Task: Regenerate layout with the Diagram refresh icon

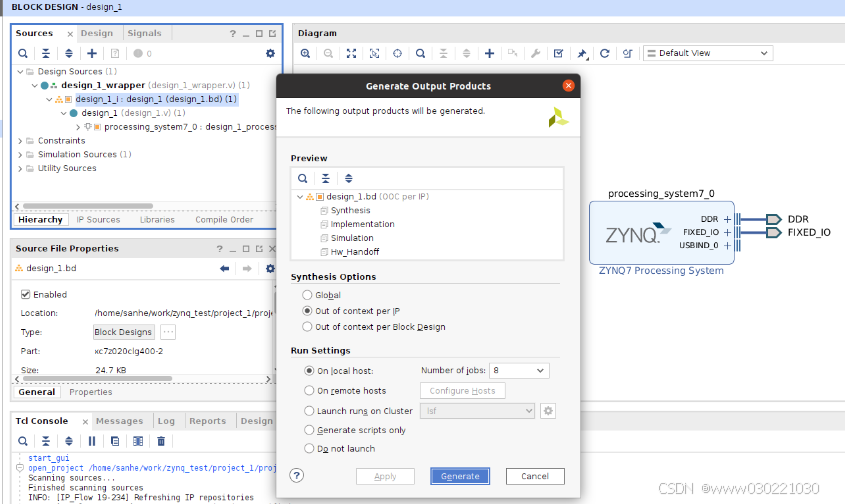Action: [605, 53]
